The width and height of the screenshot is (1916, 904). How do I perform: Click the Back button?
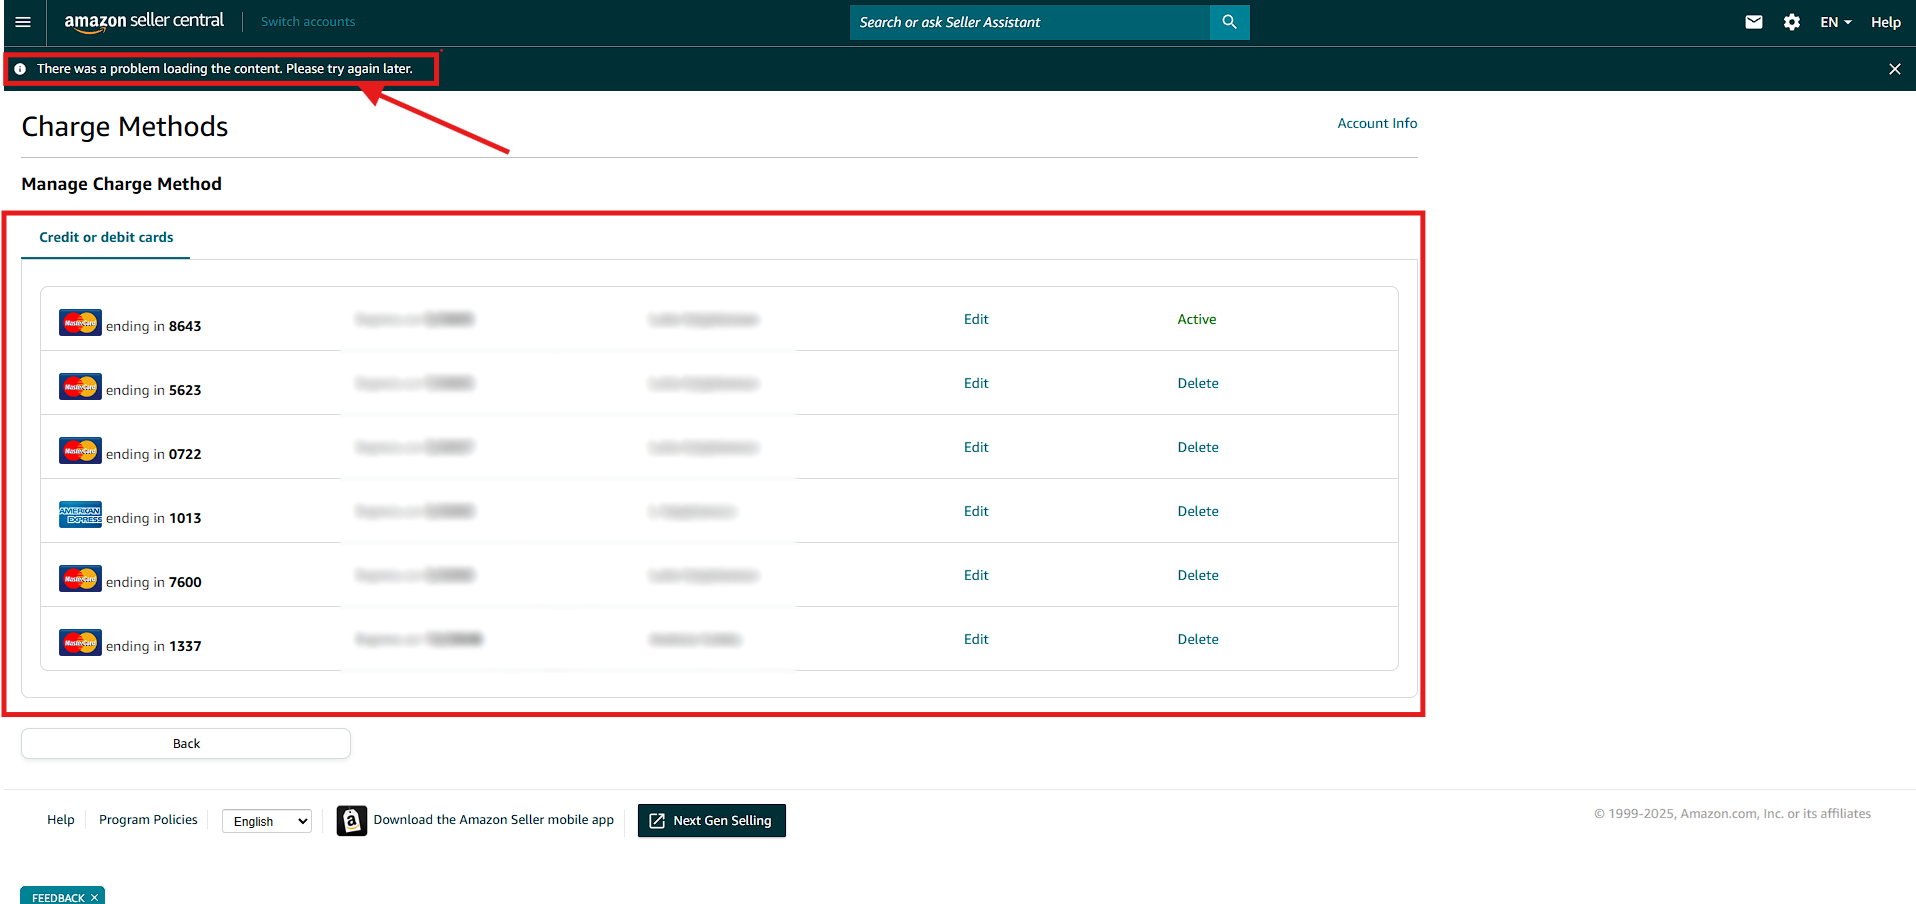(x=186, y=743)
